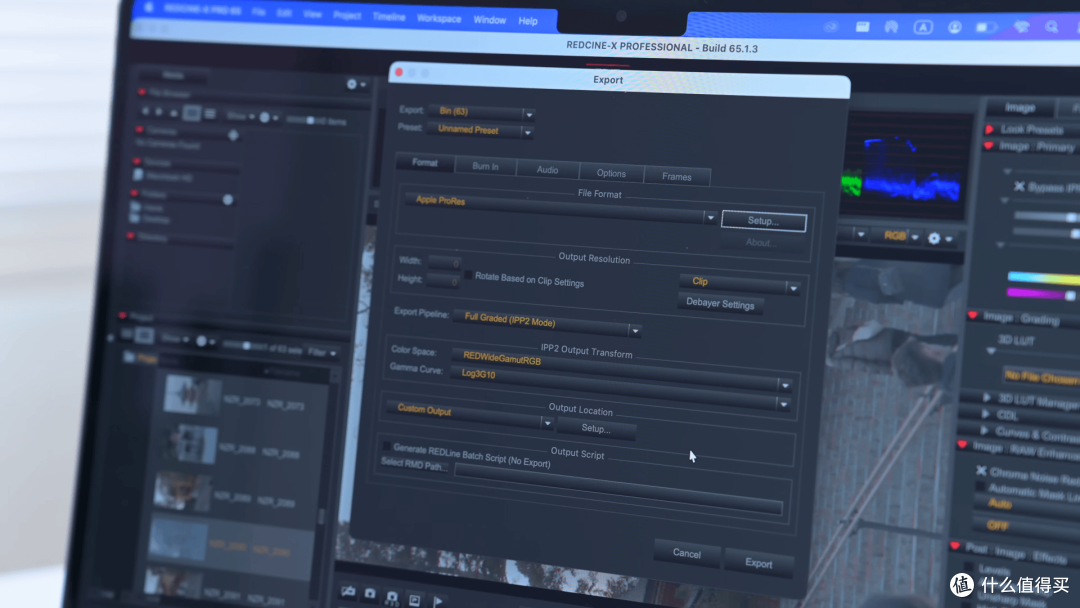Click the media panel gear icon

tap(352, 84)
